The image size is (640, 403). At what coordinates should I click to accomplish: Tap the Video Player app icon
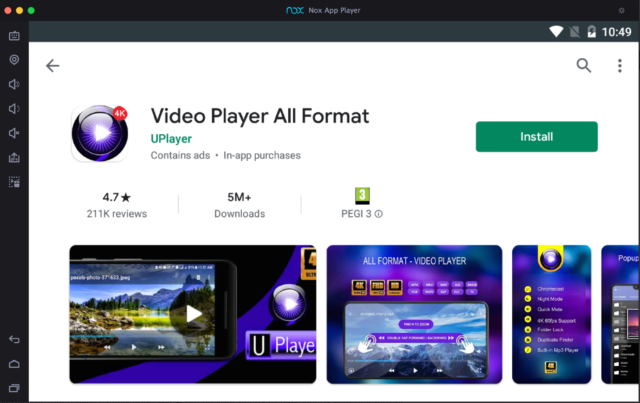(x=100, y=133)
